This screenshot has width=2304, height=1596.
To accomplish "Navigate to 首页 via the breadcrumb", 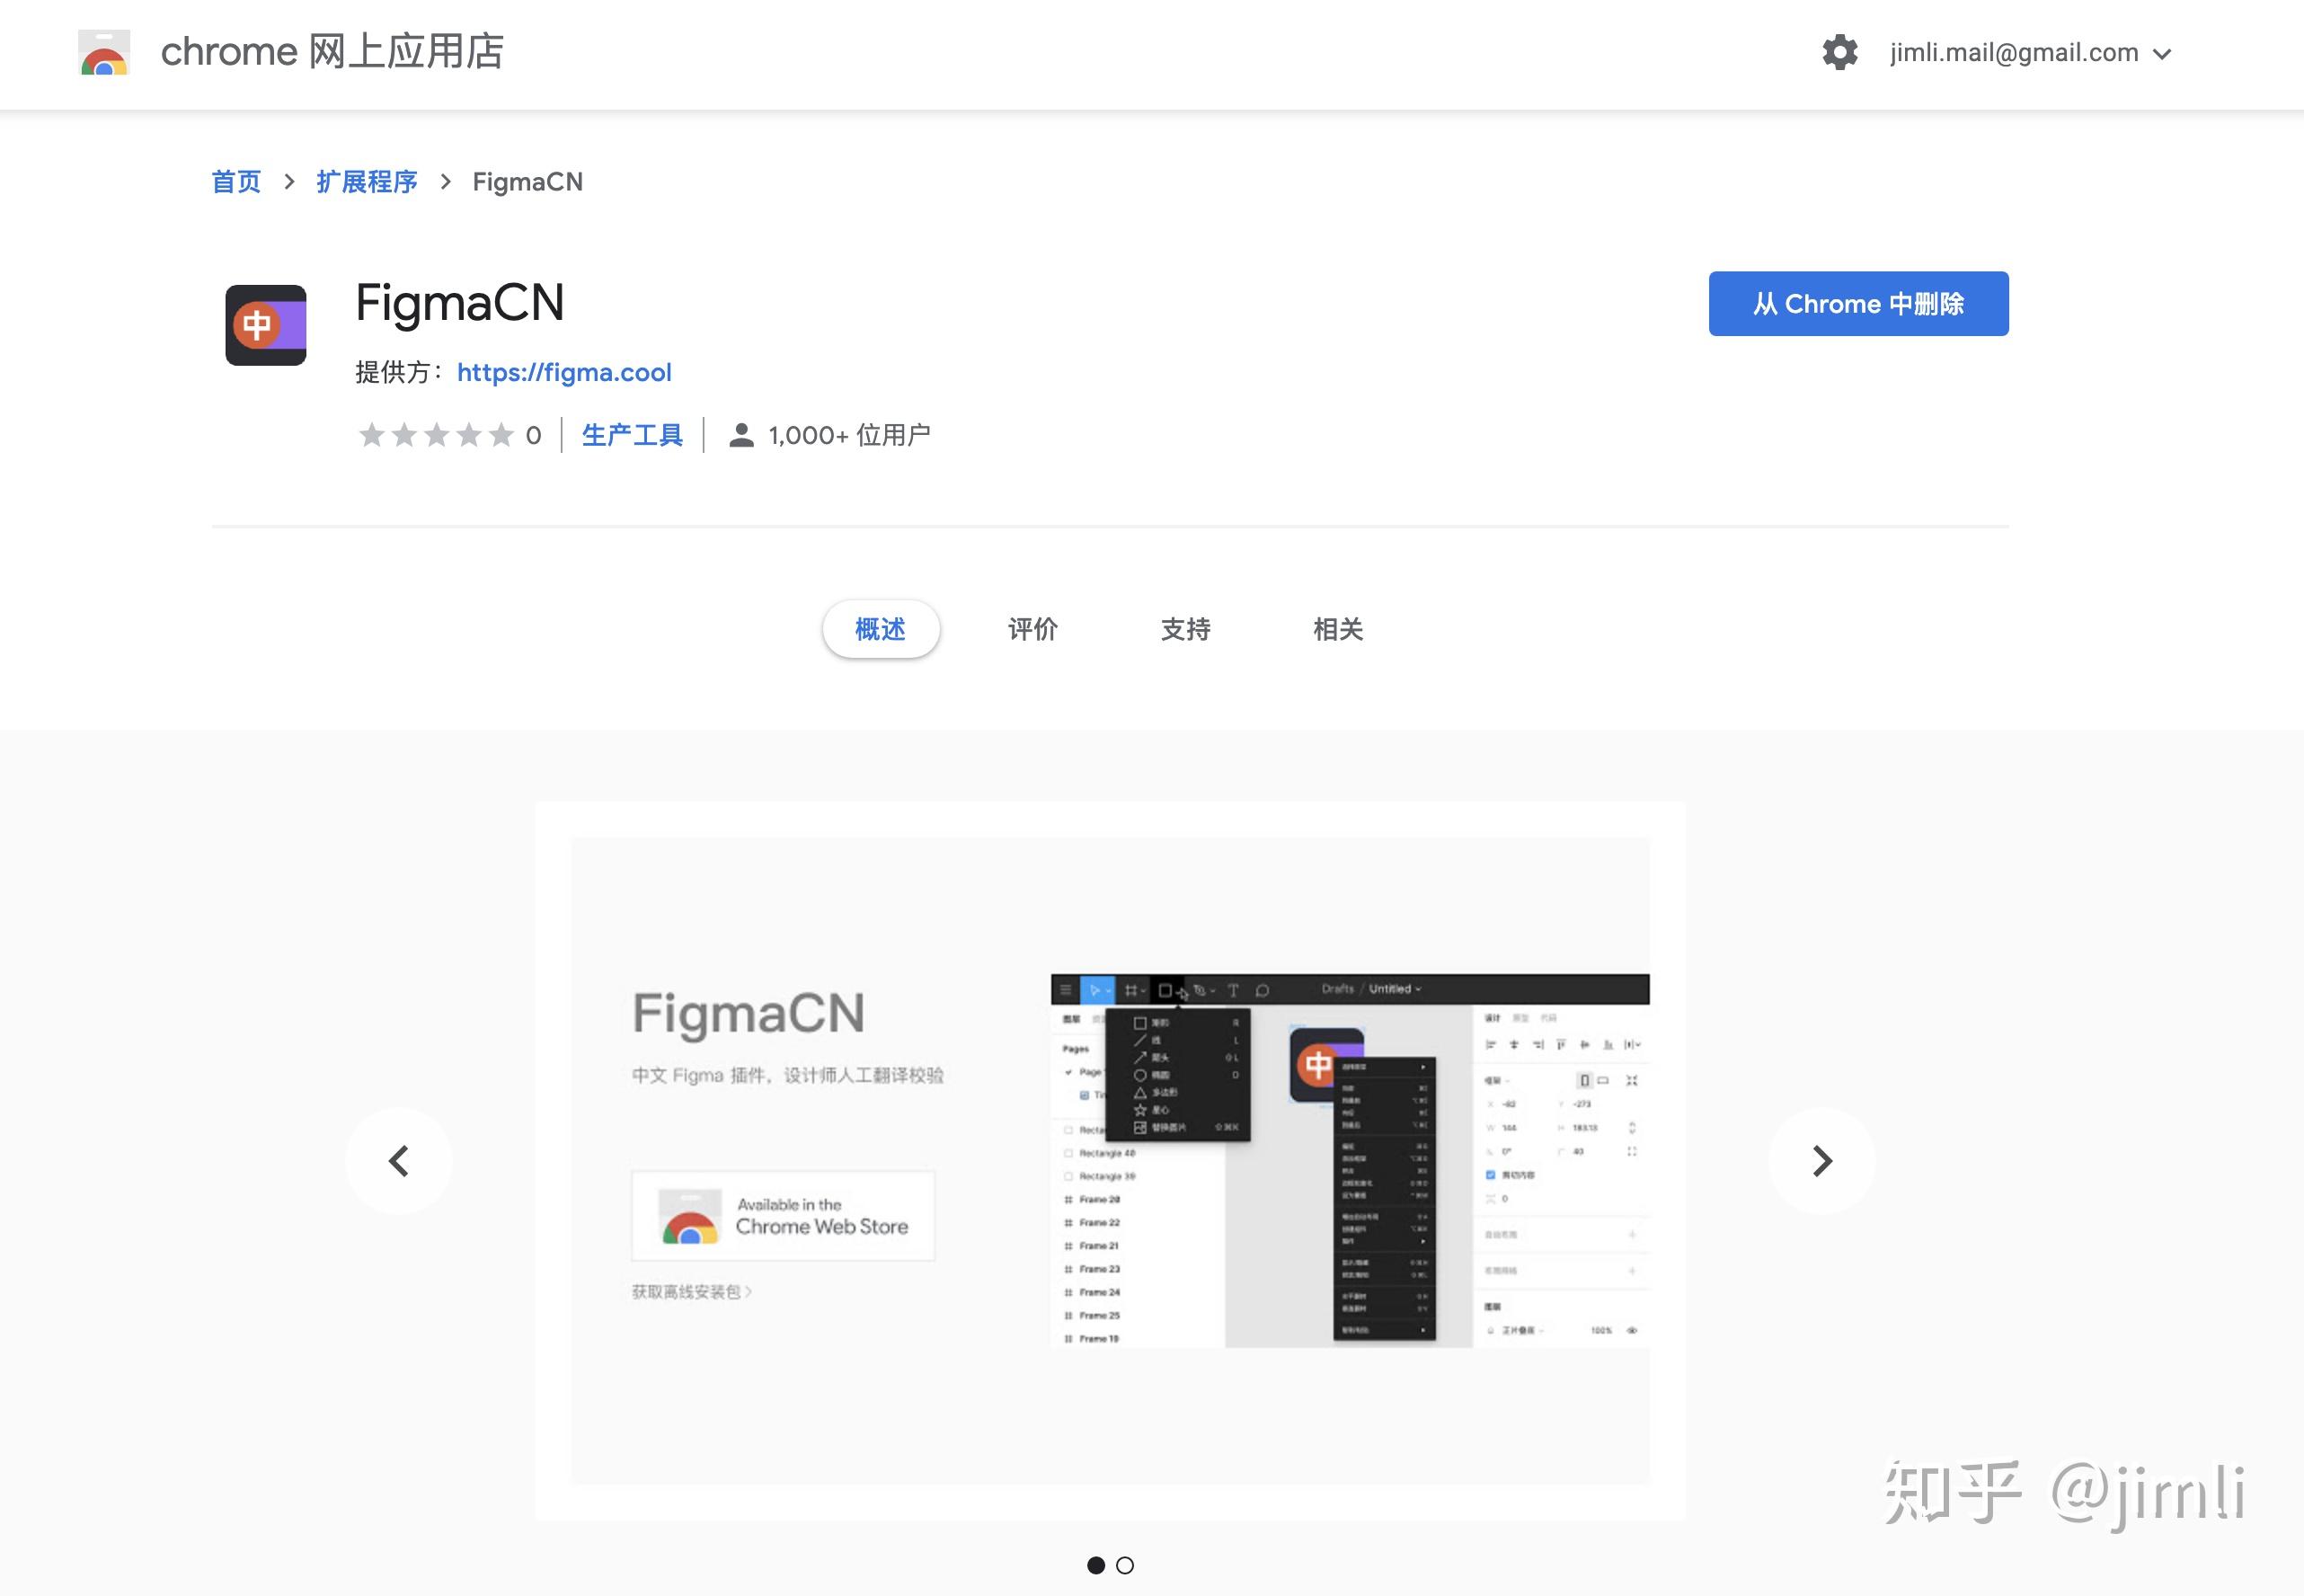I will pos(236,181).
